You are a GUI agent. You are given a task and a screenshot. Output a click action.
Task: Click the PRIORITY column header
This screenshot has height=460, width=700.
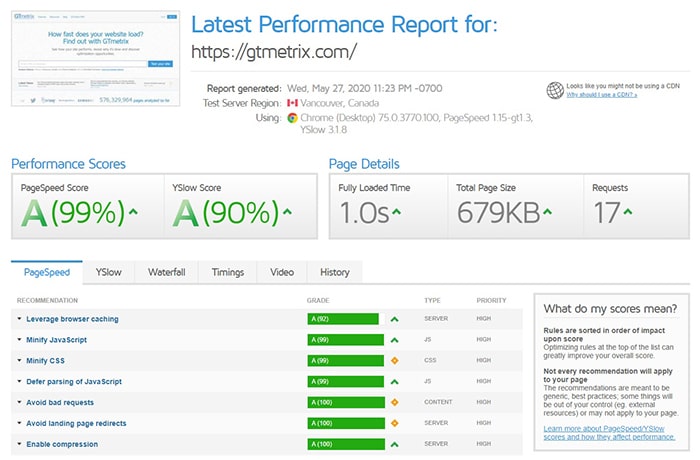[492, 301]
